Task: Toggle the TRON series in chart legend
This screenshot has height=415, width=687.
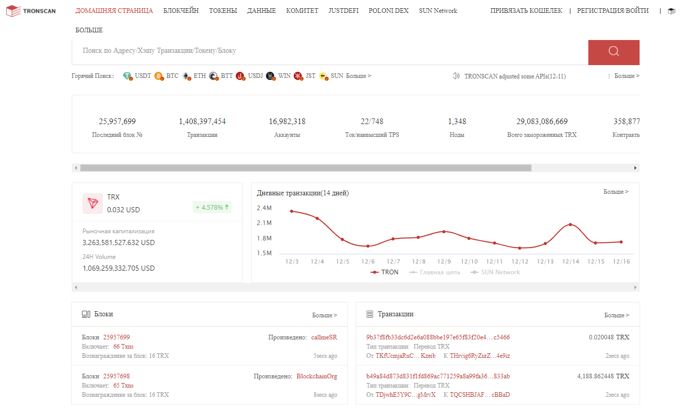Action: [384, 271]
